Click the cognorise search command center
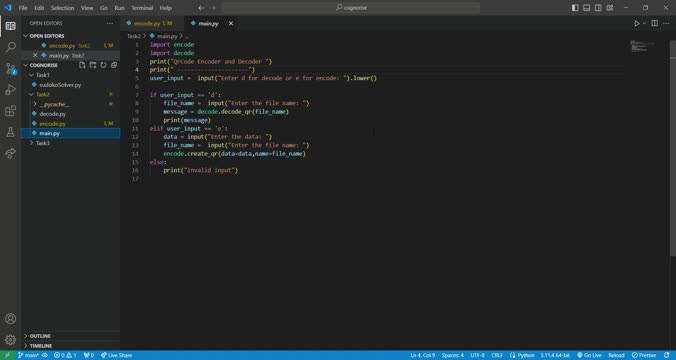Image resolution: width=676 pixels, height=360 pixels. click(x=351, y=8)
